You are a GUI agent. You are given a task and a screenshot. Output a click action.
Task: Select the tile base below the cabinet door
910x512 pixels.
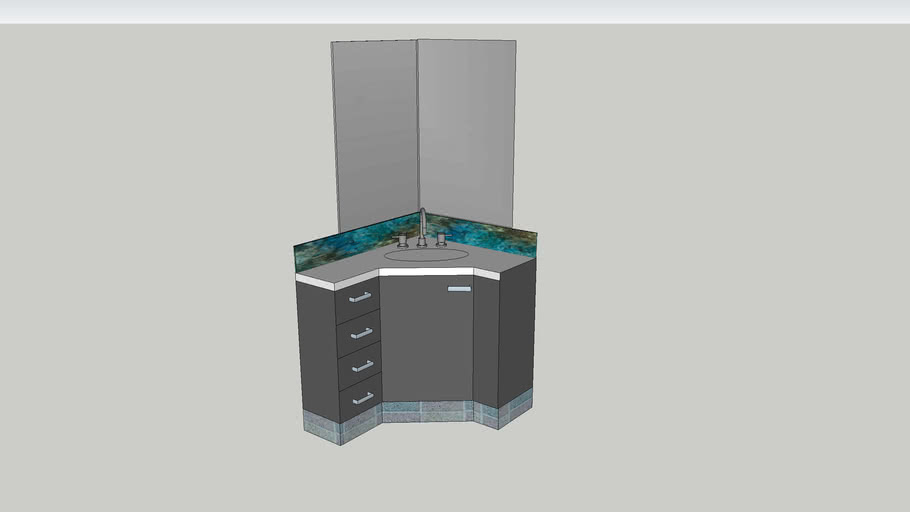pyautogui.click(x=427, y=411)
